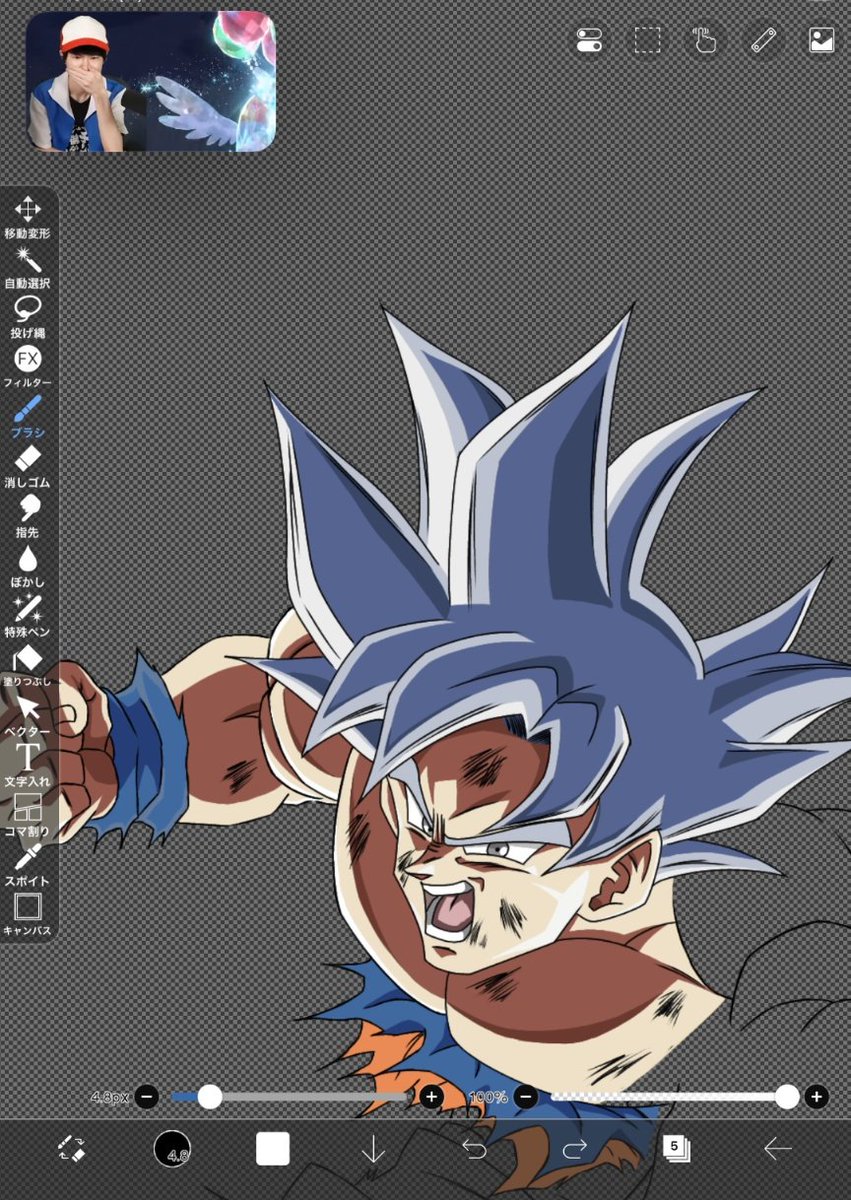Viewport: 851px width, 1200px height.
Task: Go back with the left arrow
Action: click(777, 1149)
